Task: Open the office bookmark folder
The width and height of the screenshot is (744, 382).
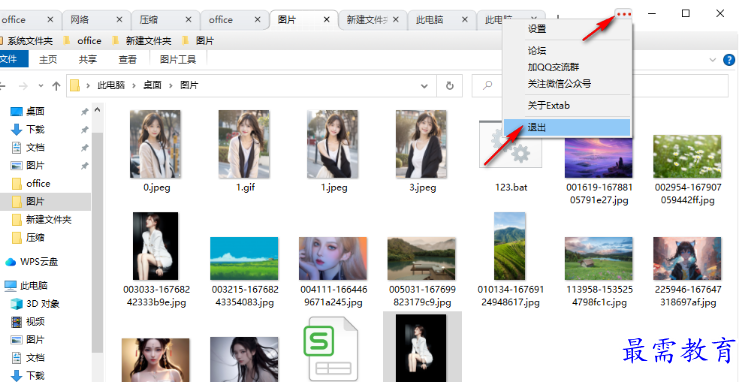Action: [82, 41]
